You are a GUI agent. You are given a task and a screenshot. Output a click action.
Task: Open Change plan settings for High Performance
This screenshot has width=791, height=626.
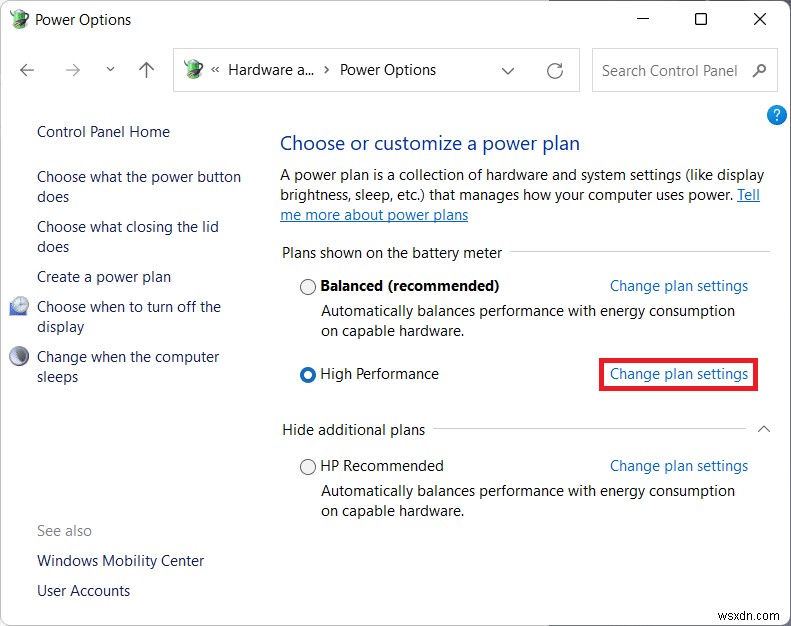[679, 374]
